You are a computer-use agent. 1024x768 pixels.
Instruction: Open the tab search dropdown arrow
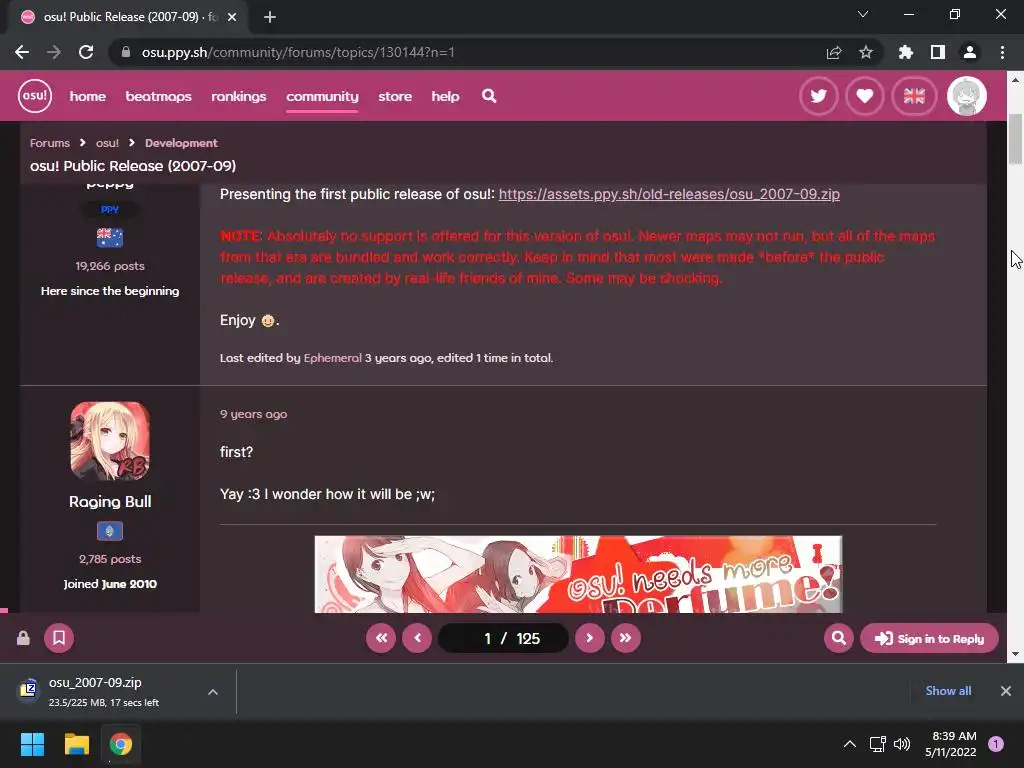pos(863,14)
